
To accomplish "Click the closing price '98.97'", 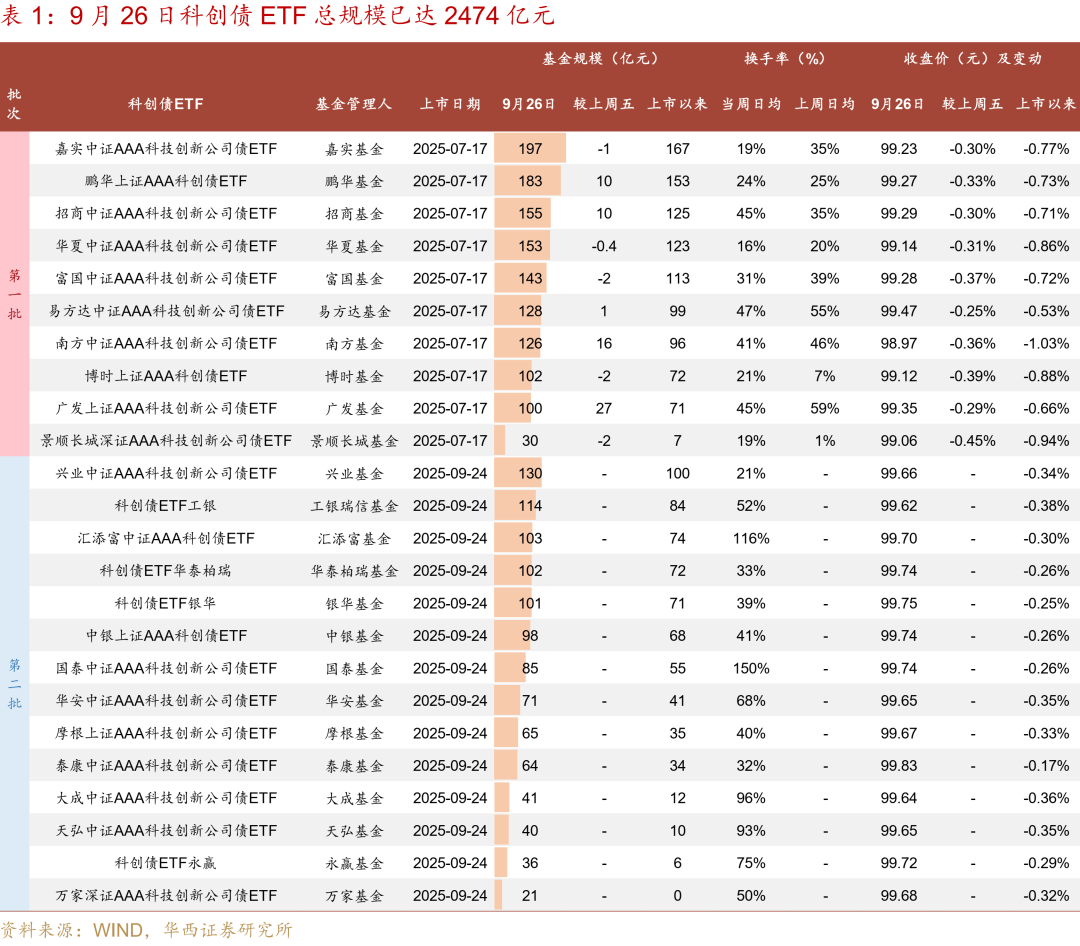I will click(898, 343).
